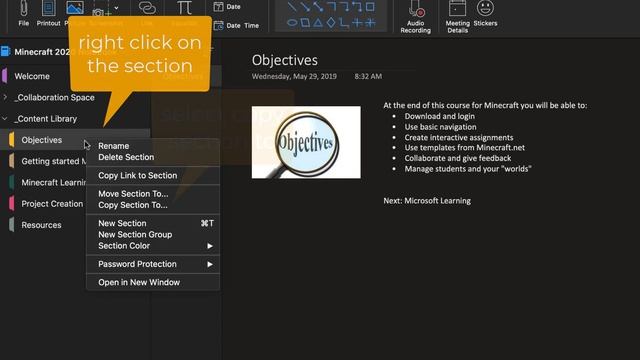Open the Resources section
This screenshot has height=360, width=640.
pyautogui.click(x=41, y=225)
